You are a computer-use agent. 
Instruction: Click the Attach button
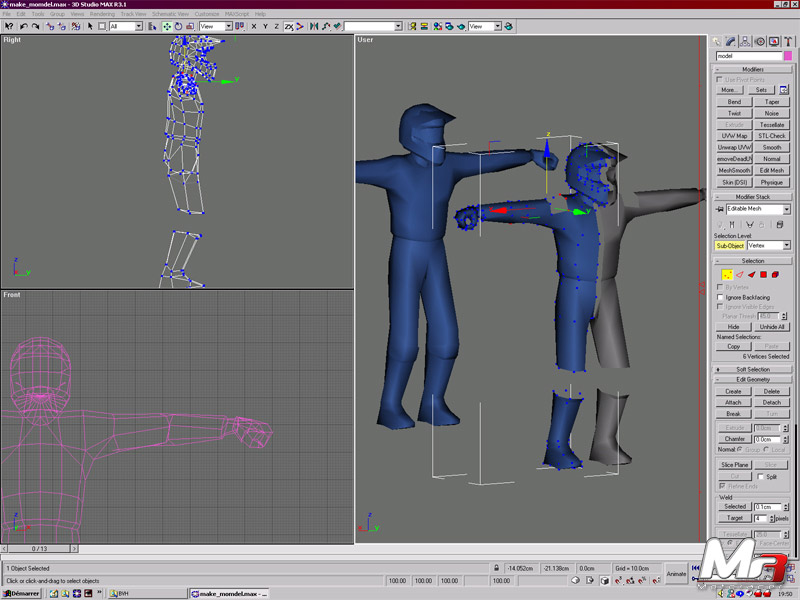tap(733, 402)
